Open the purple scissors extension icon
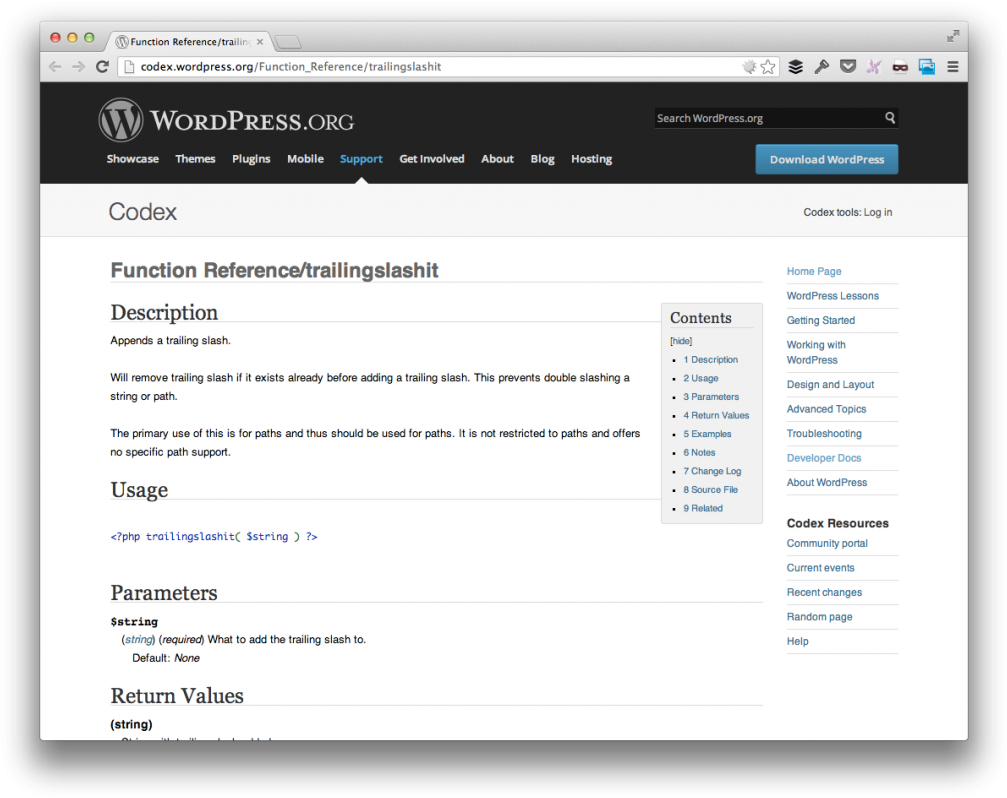Screen dimensions: 1007x798 (874, 66)
